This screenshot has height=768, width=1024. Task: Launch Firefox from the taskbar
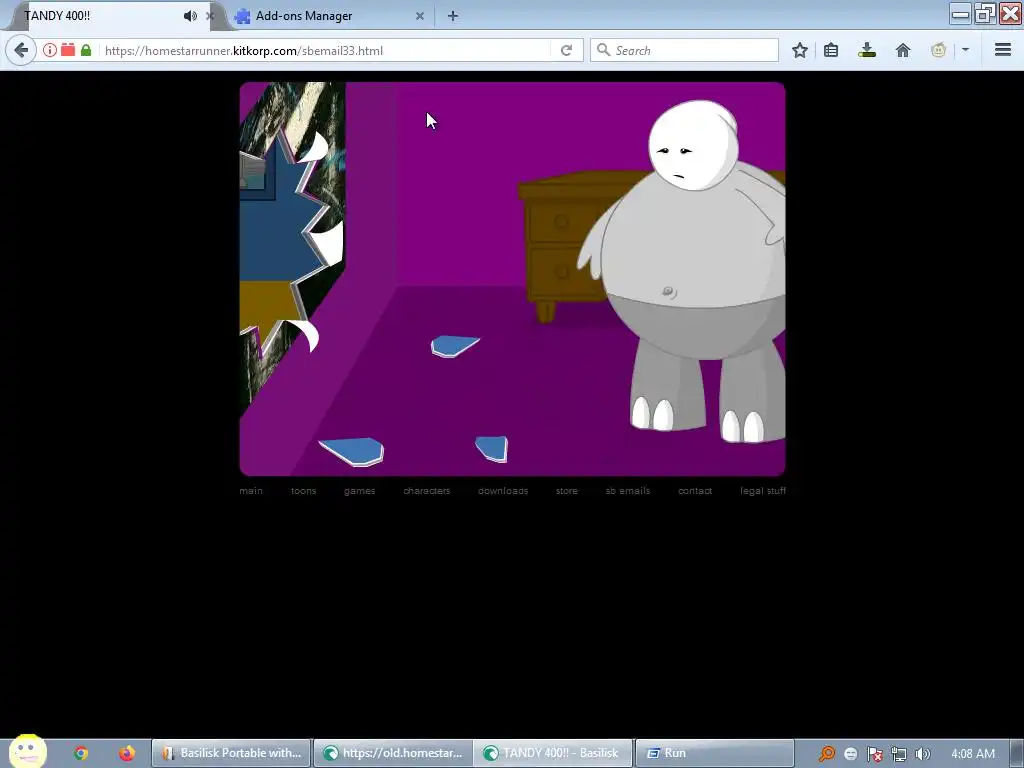pyautogui.click(x=127, y=753)
